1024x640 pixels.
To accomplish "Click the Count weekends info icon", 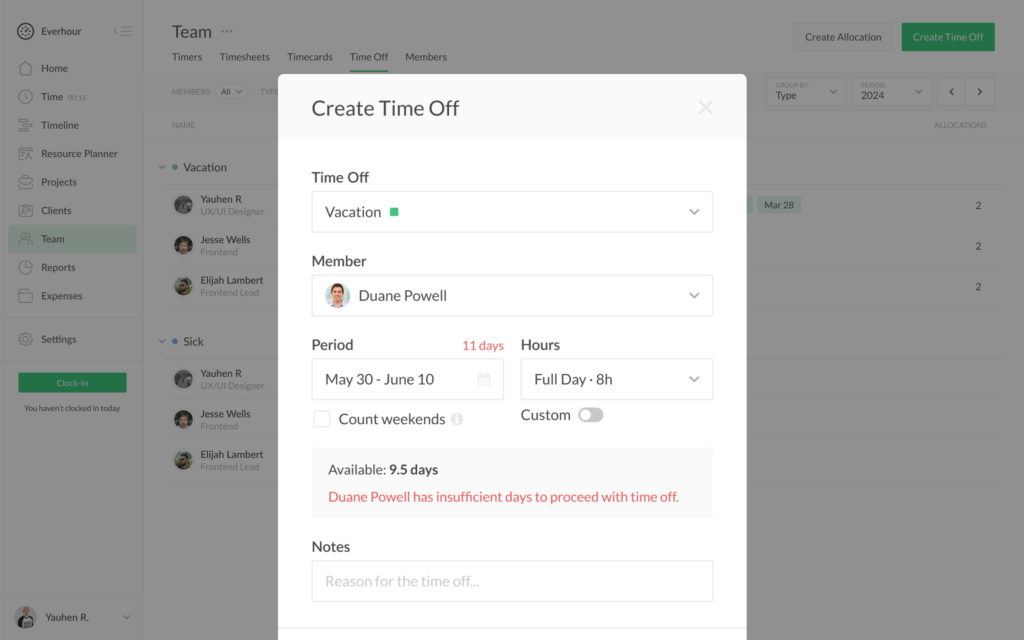I will point(457,419).
